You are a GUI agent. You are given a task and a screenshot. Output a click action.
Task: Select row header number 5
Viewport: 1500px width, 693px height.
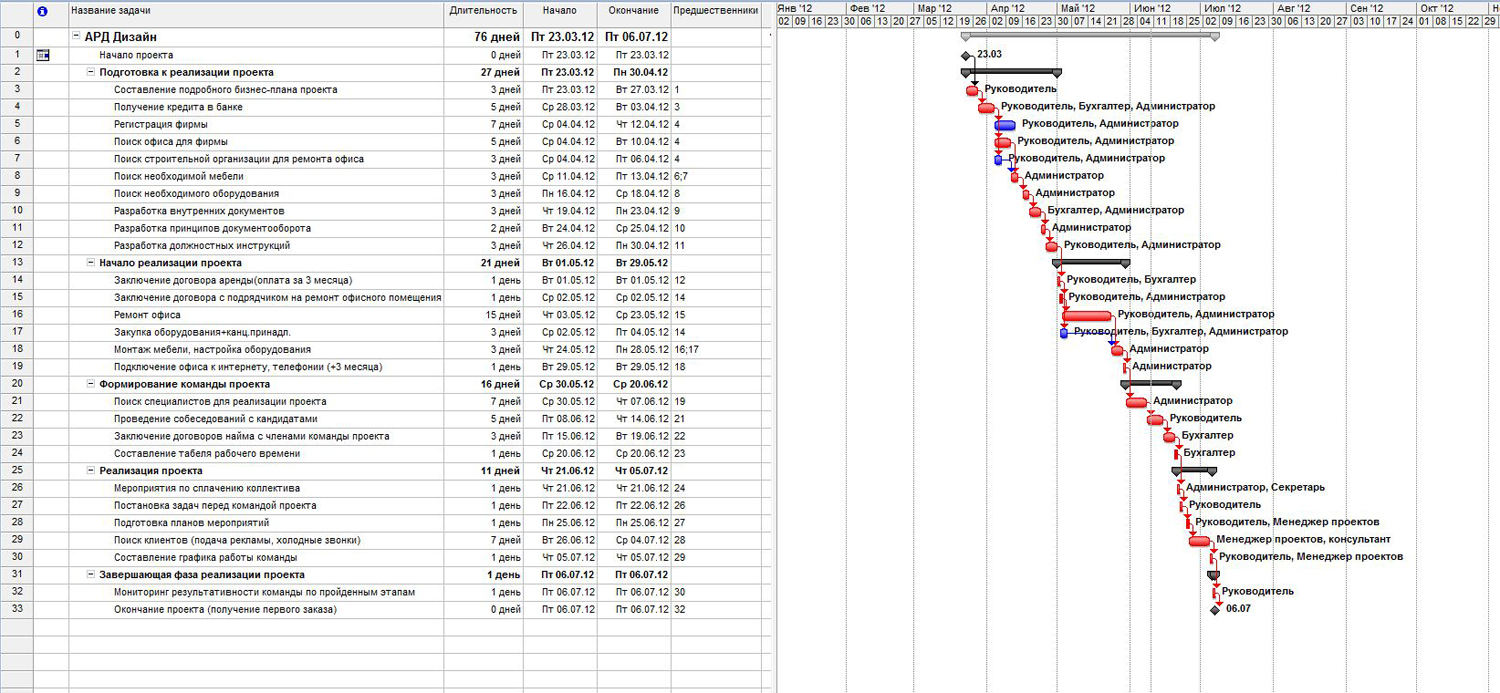(x=17, y=124)
